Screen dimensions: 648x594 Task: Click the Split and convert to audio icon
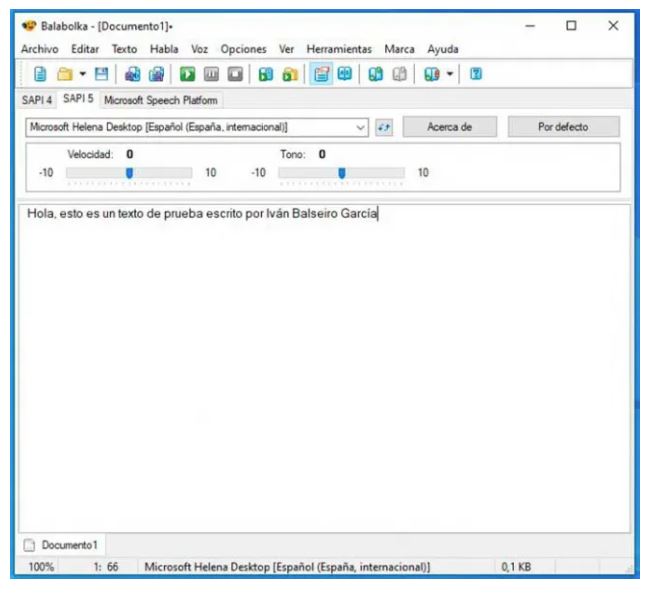[156, 74]
